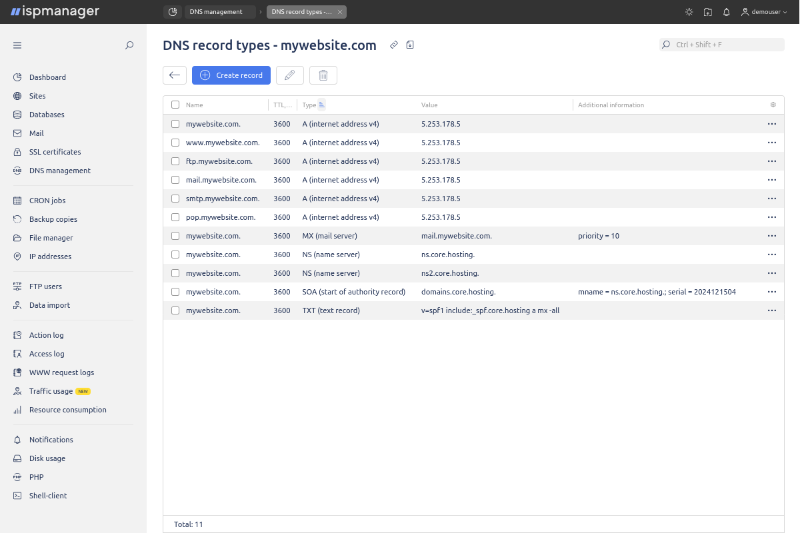Tick the select-all checkbox in table header
The width and height of the screenshot is (800, 533).
pyautogui.click(x=175, y=104)
